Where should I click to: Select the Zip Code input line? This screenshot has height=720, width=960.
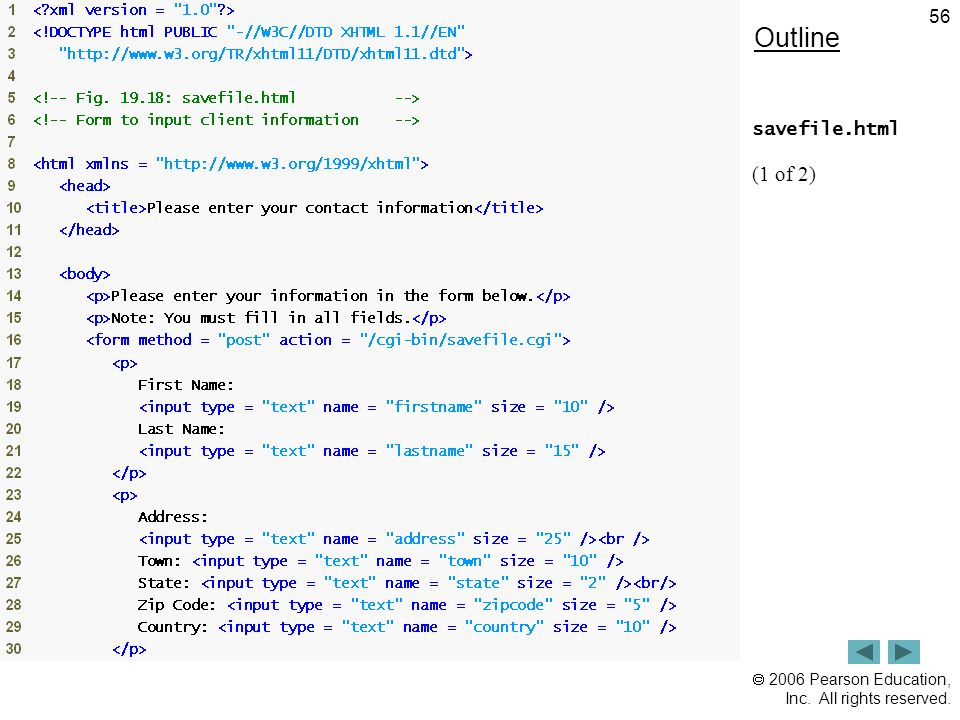407,606
